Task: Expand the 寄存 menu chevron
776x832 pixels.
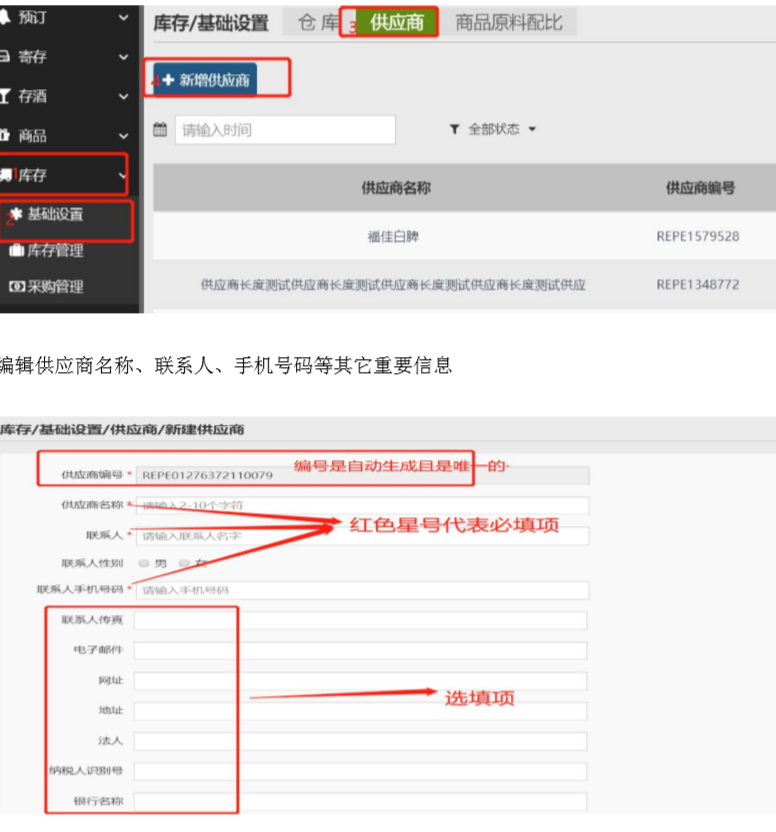Action: click(x=123, y=57)
